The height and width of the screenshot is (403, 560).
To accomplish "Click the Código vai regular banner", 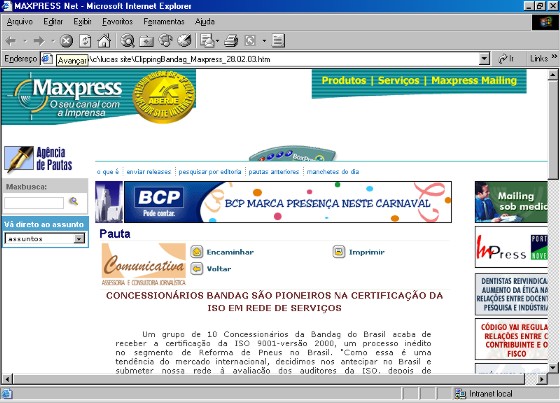I will tap(511, 339).
